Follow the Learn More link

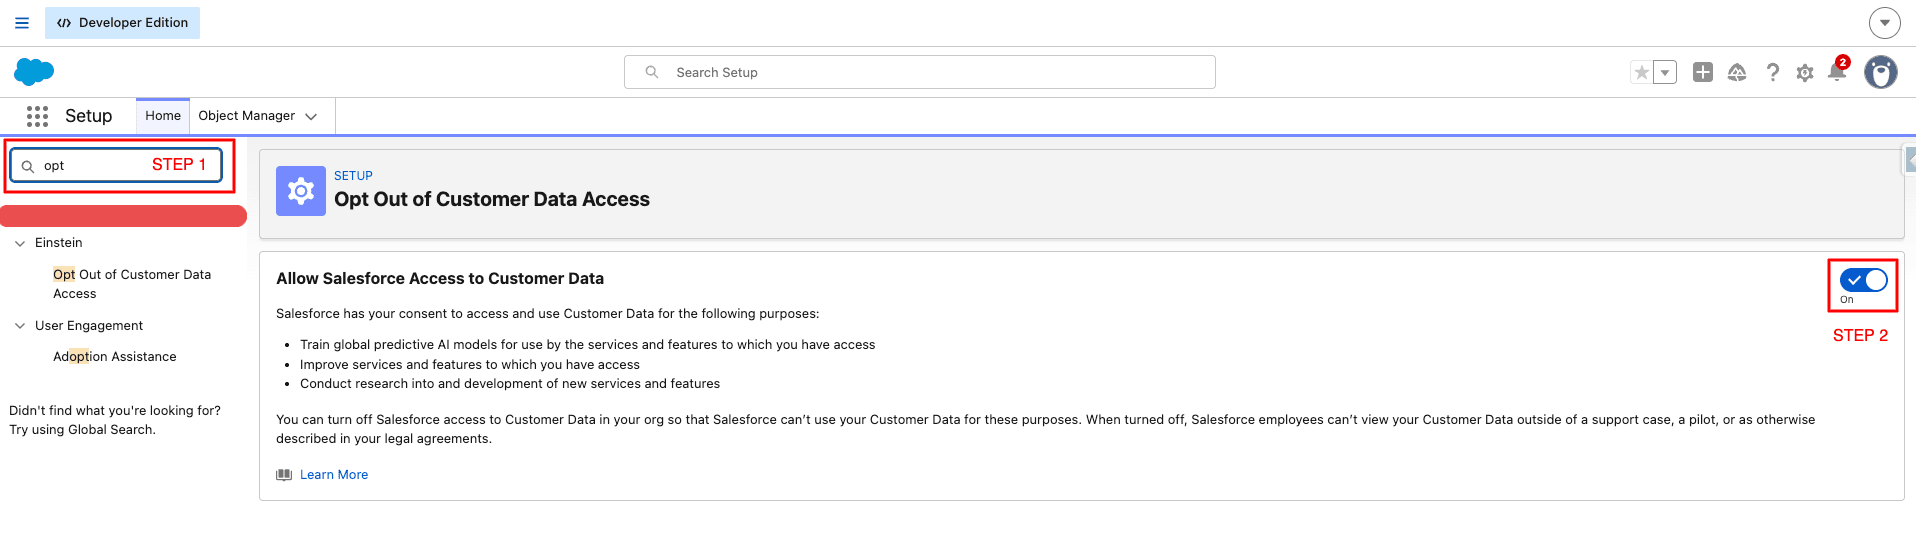click(x=334, y=475)
